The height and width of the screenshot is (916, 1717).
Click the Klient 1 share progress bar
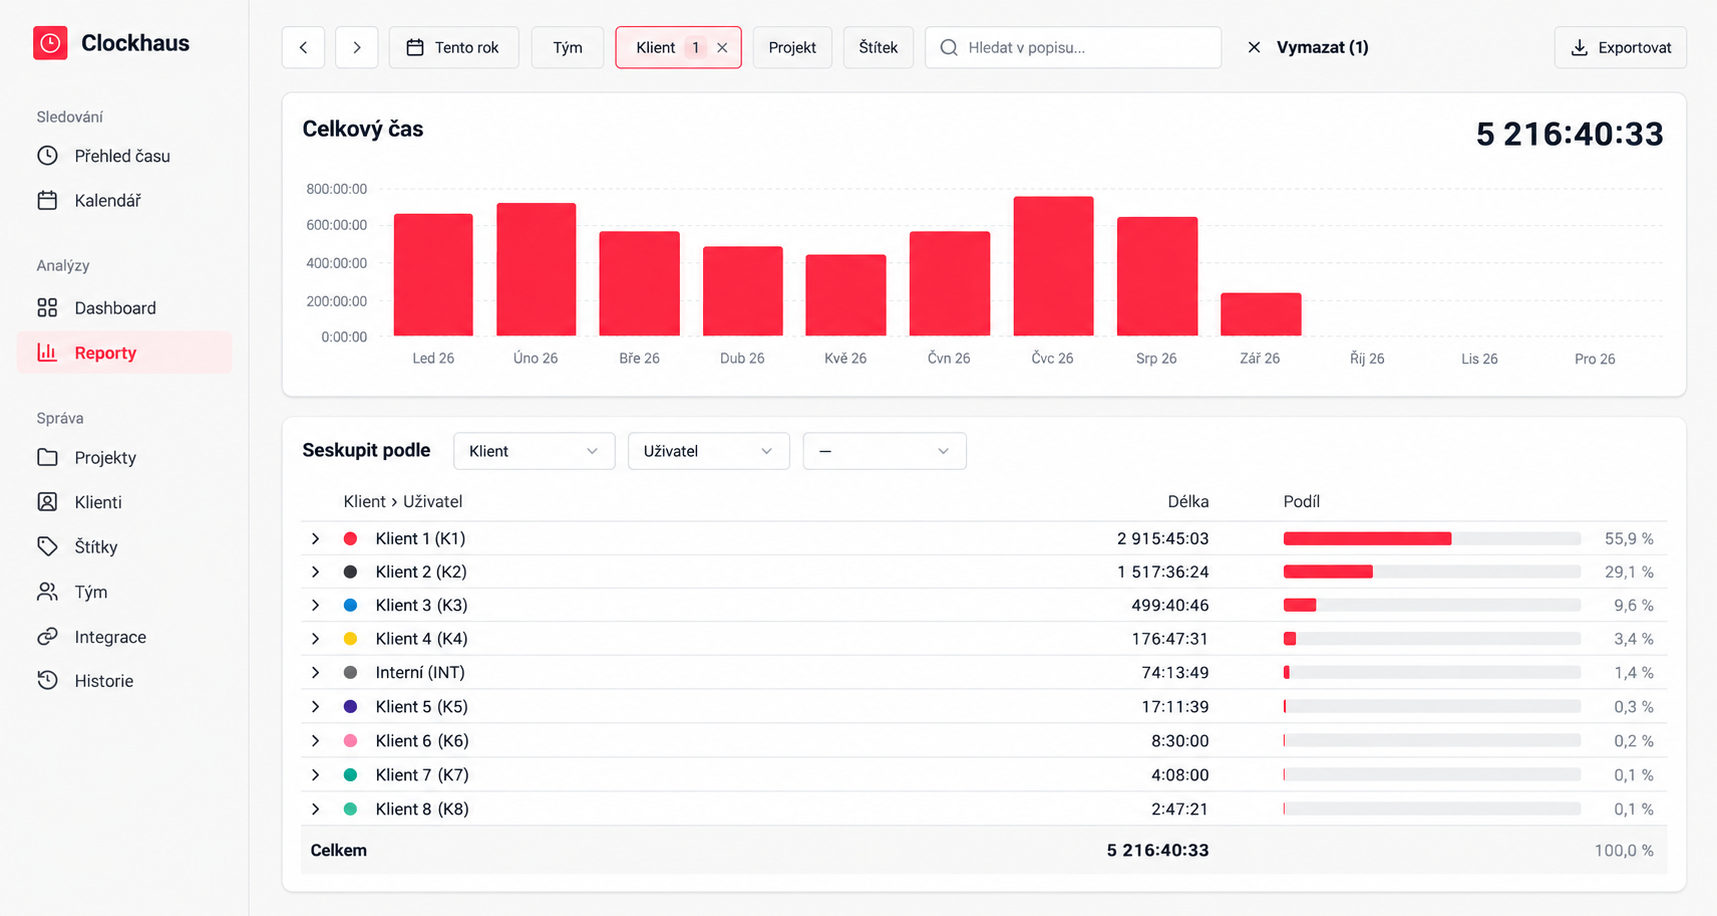coord(1432,539)
